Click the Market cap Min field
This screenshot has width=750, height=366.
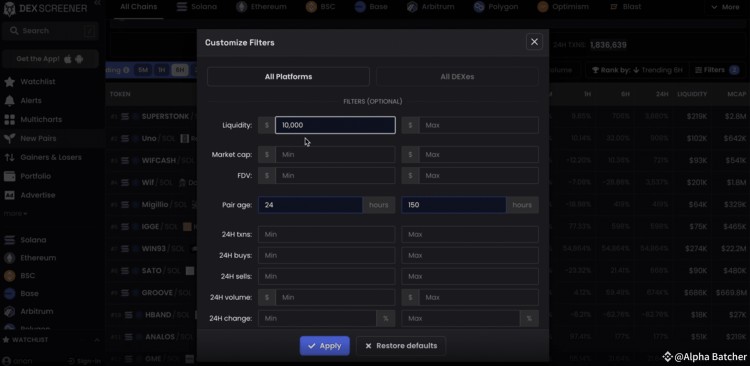[x=335, y=155]
